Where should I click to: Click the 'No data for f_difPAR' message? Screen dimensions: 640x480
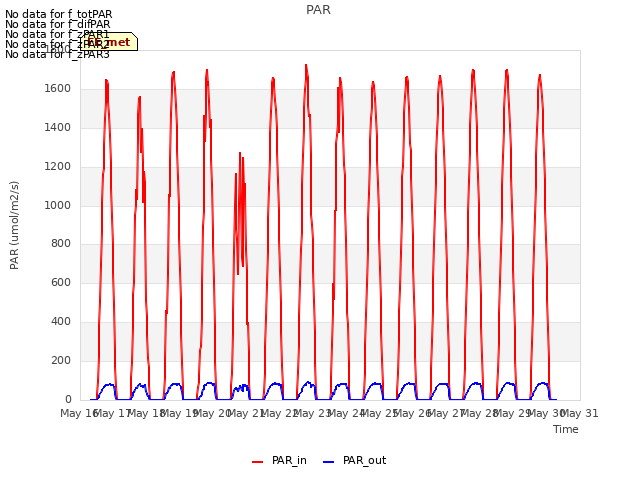pos(58,24)
